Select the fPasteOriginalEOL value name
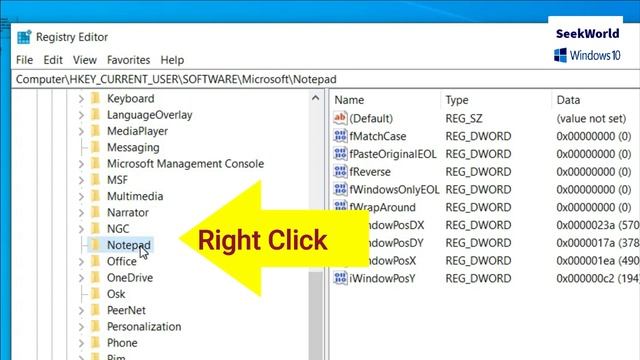The height and width of the screenshot is (360, 640). pyautogui.click(x=393, y=154)
